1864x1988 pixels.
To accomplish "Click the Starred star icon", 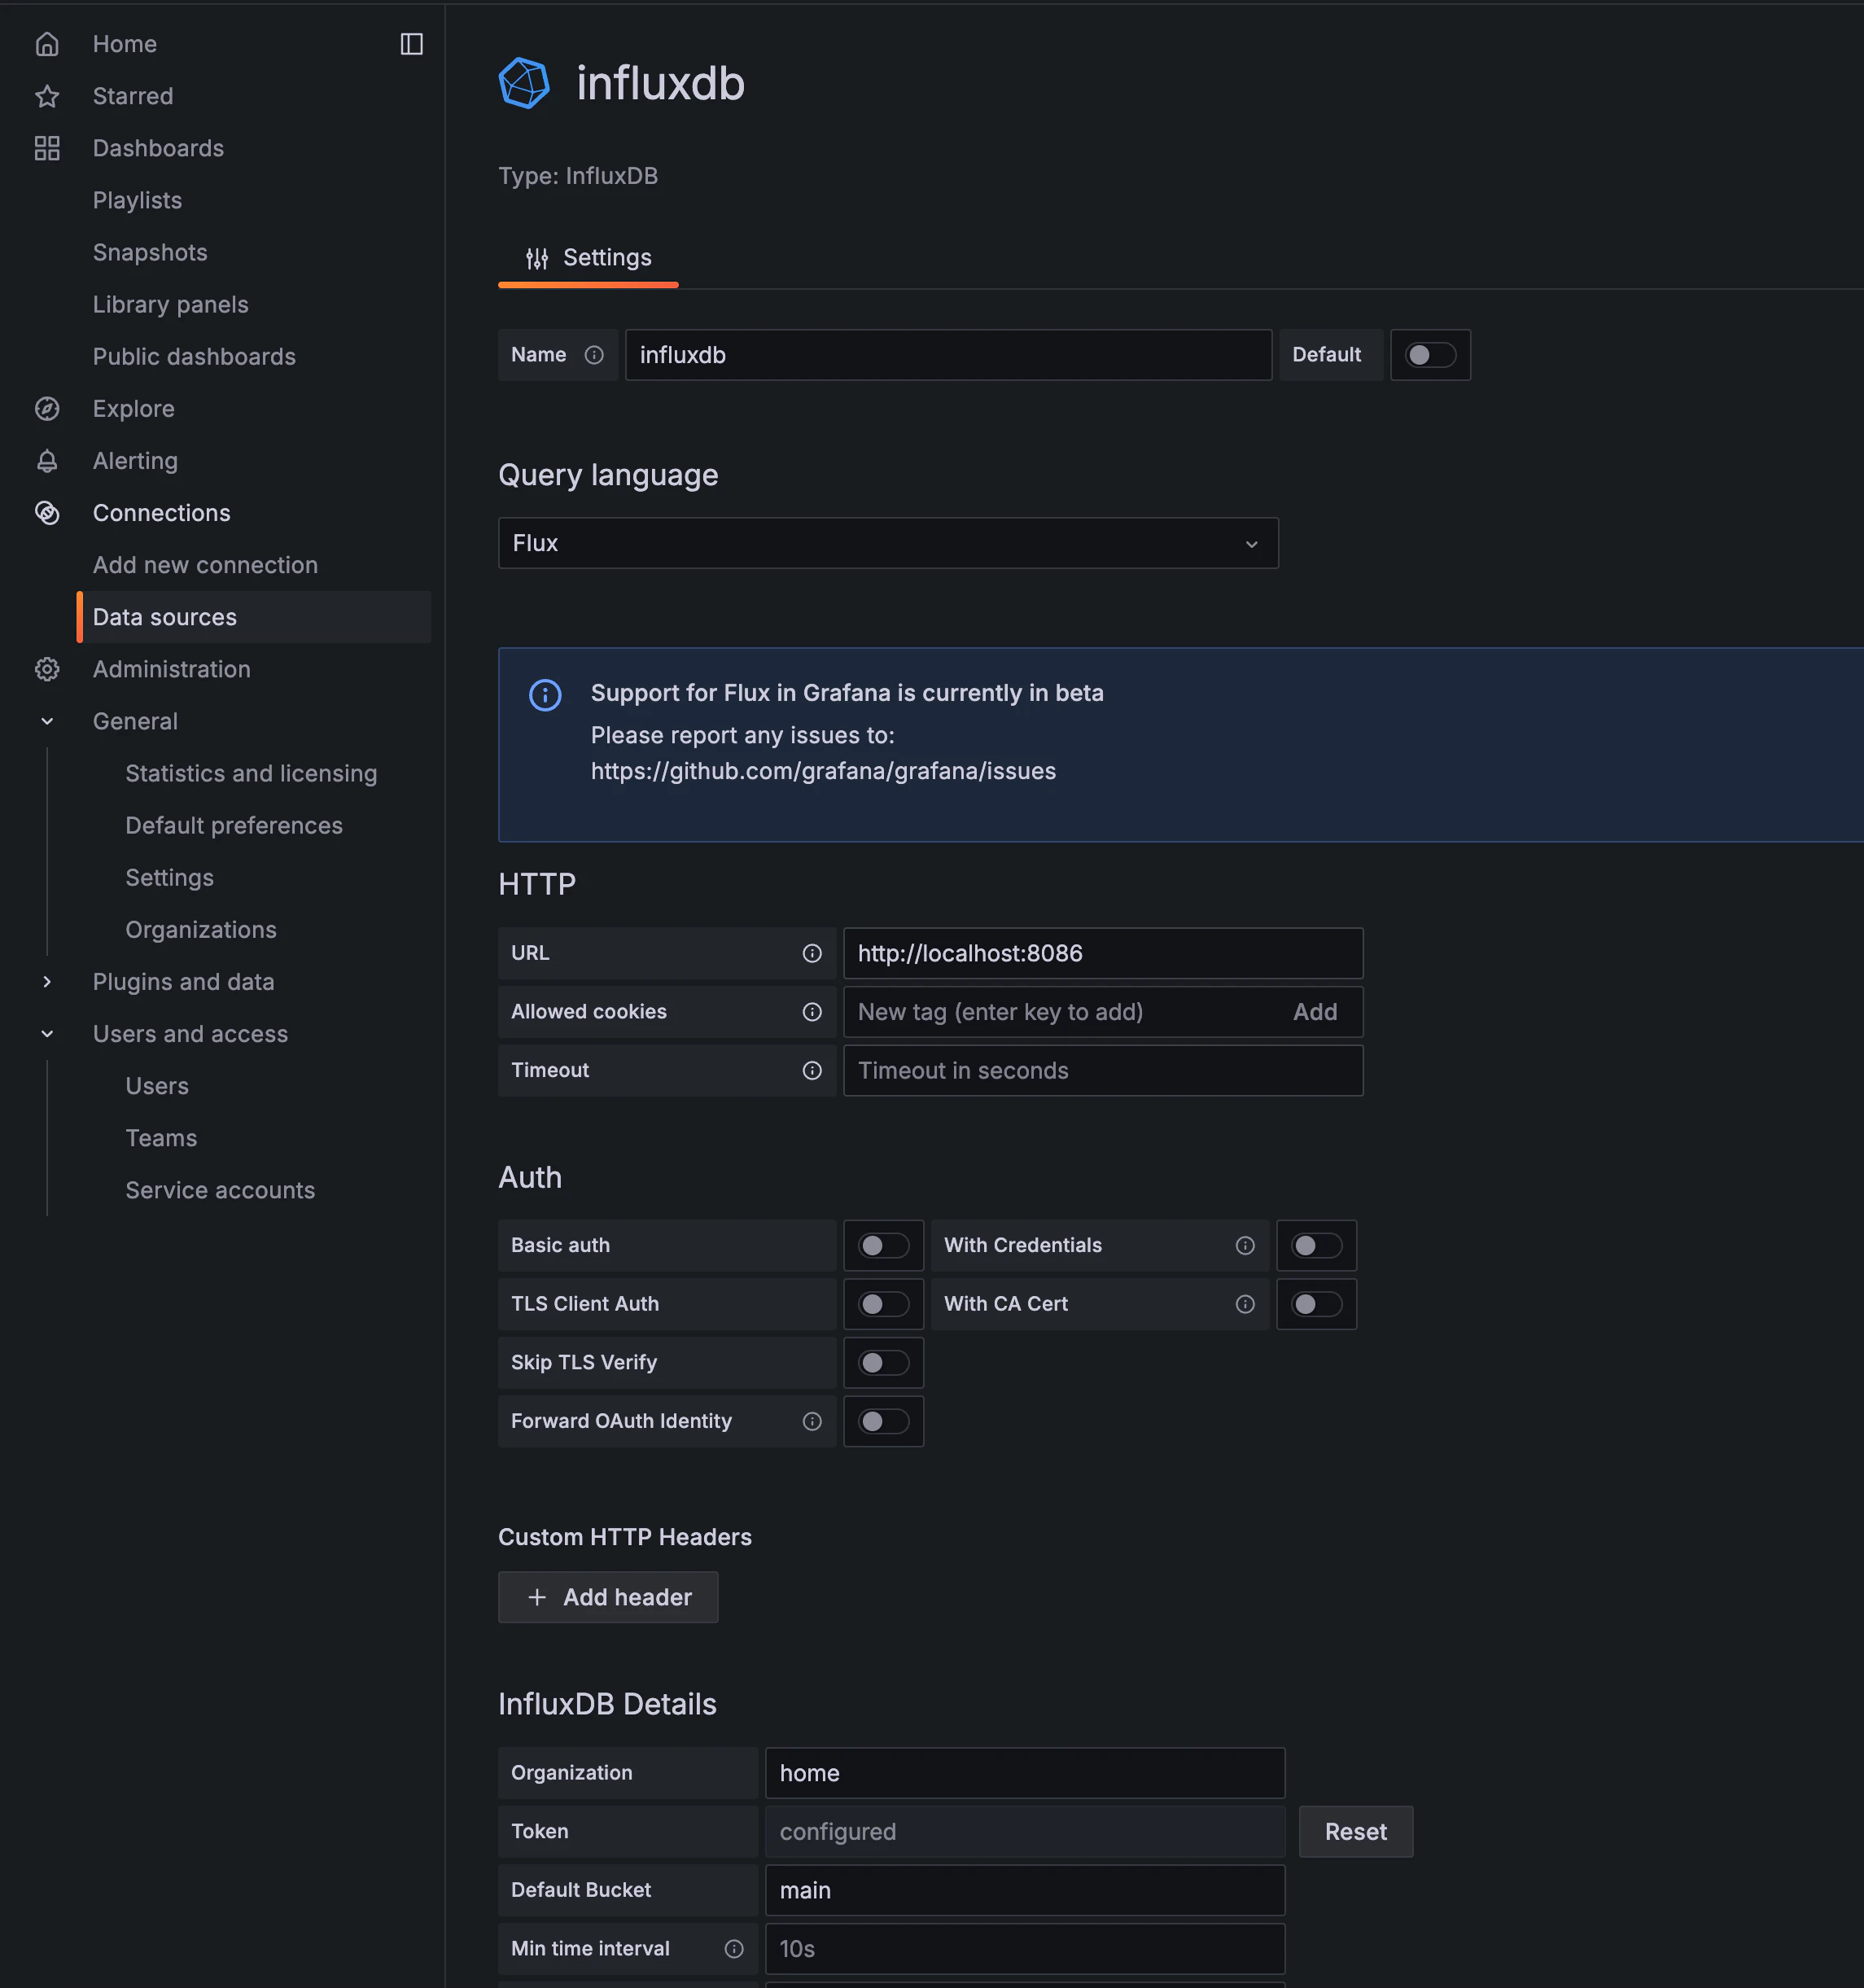I will click(x=47, y=96).
